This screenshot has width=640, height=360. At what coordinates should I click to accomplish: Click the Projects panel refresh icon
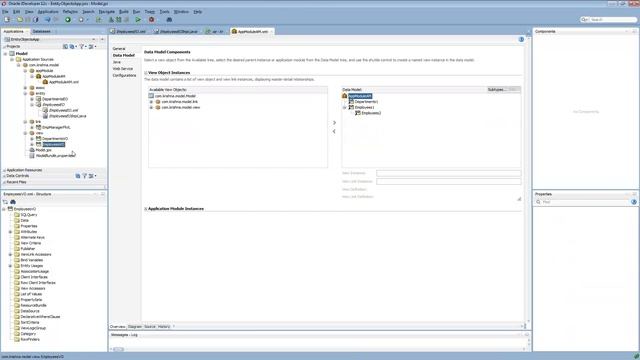pyautogui.click(x=72, y=47)
